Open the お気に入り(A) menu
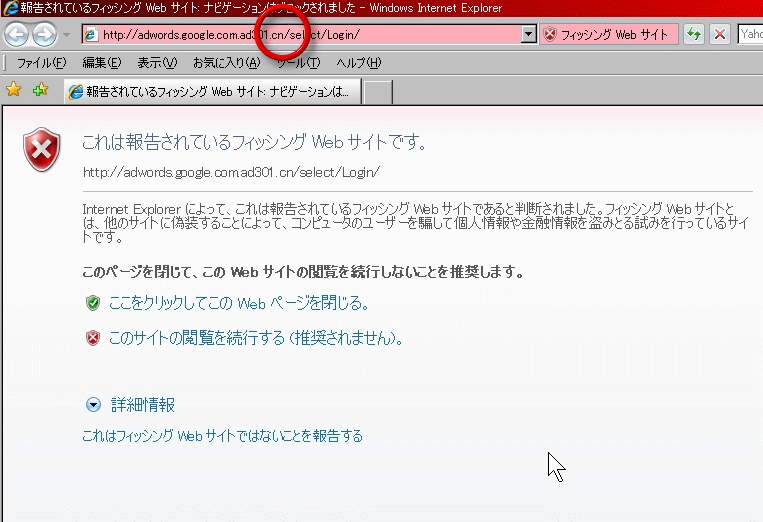The width and height of the screenshot is (763, 522). (227, 63)
